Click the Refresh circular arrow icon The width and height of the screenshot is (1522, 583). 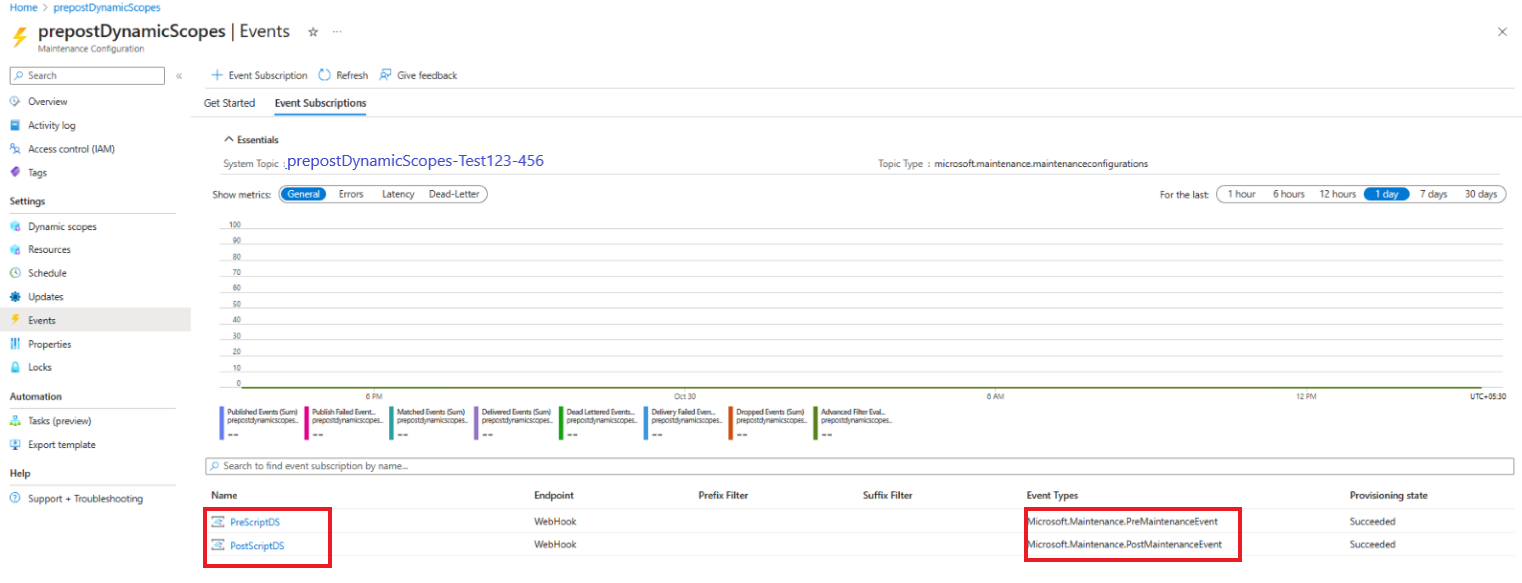click(324, 75)
